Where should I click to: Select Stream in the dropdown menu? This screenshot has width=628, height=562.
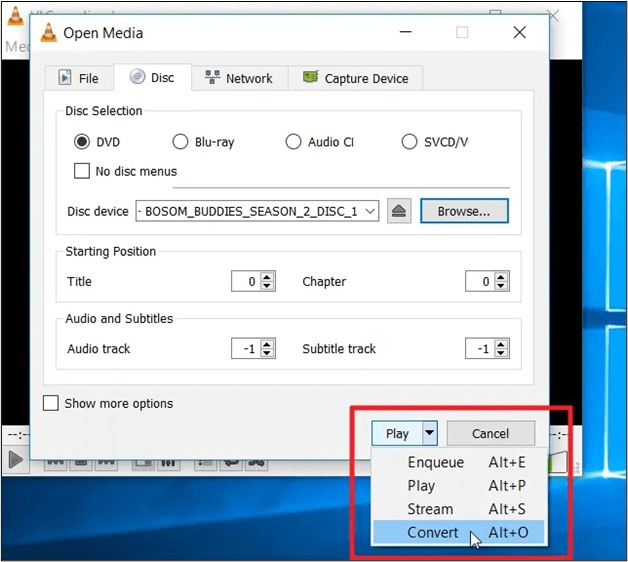point(430,509)
